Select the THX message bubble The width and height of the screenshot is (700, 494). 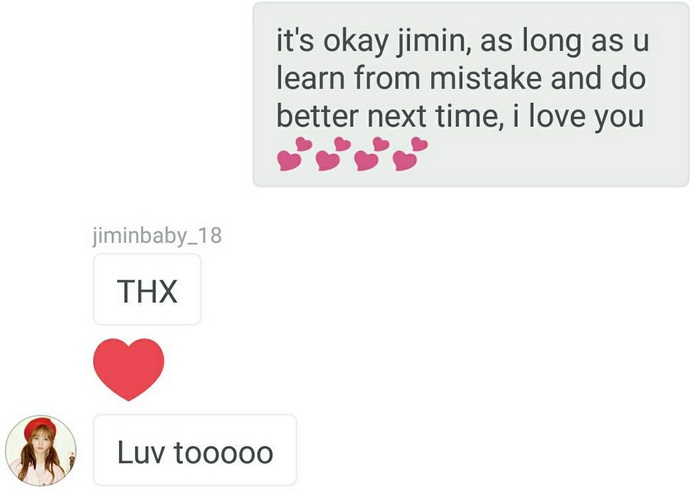[147, 290]
